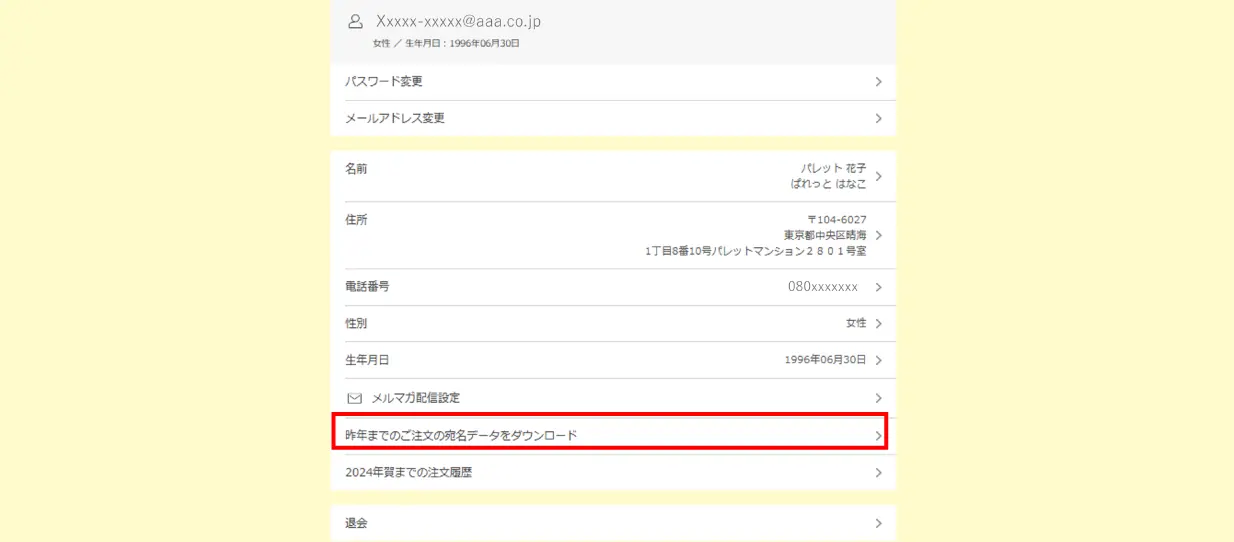Click the chevron on the 生年月日 row
The height and width of the screenshot is (542, 1234).
tap(878, 360)
